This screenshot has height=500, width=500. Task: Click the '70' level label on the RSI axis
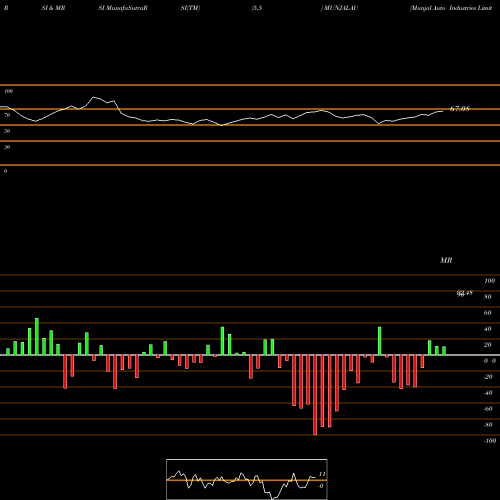pos(7,115)
